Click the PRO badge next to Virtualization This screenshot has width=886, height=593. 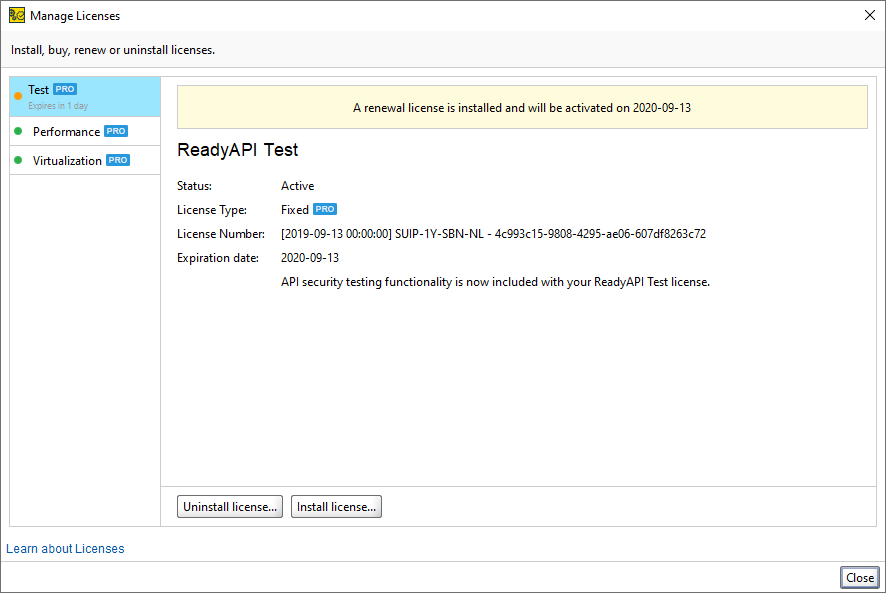(x=118, y=160)
